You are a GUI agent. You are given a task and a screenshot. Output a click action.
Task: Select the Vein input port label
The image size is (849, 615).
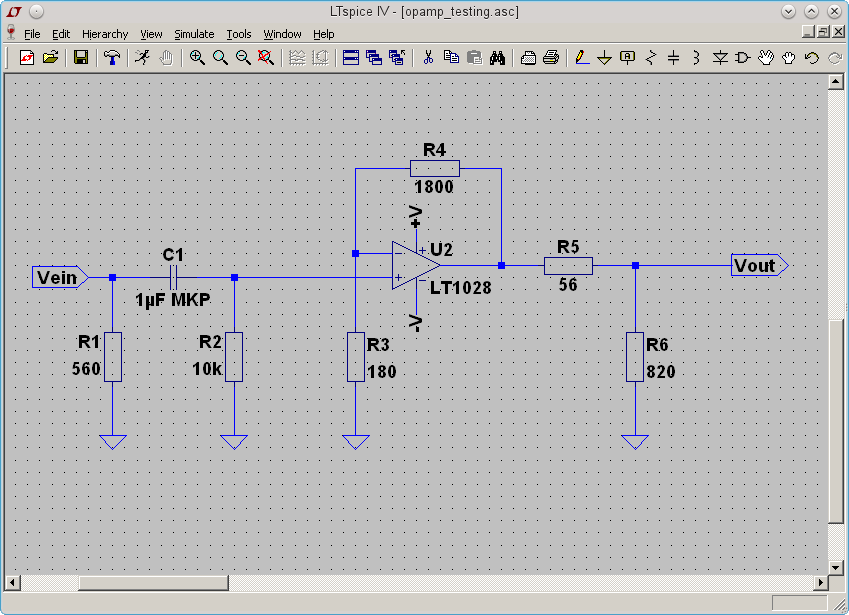60,277
